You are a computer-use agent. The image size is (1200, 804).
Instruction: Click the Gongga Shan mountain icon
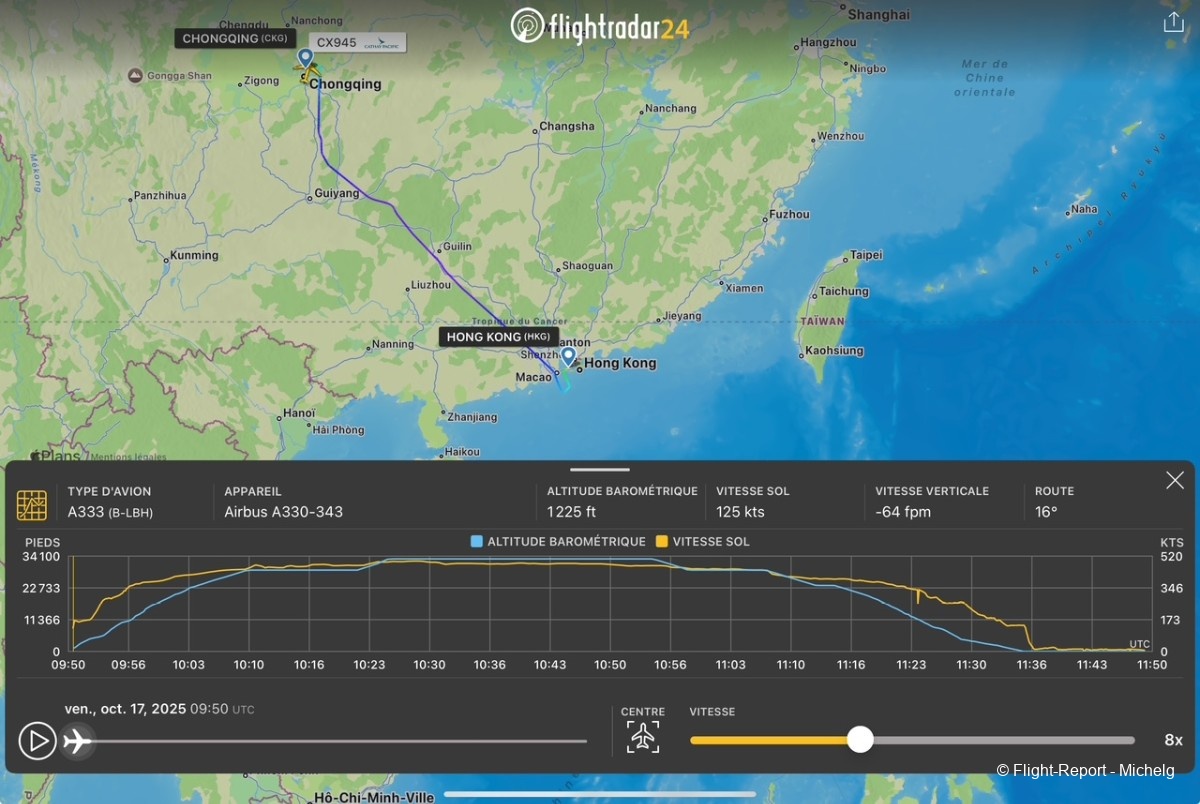pyautogui.click(x=135, y=76)
